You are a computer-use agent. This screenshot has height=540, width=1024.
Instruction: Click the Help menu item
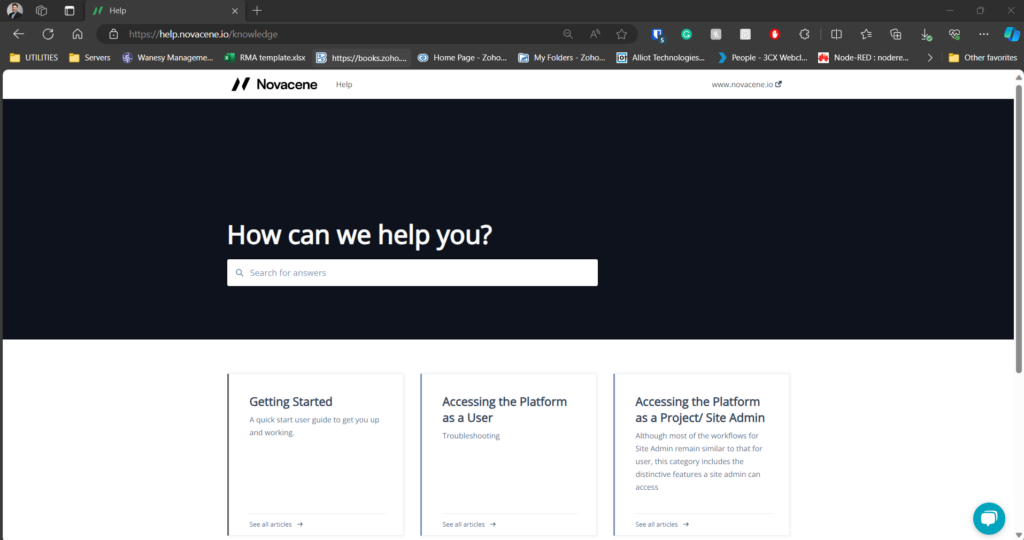click(344, 85)
